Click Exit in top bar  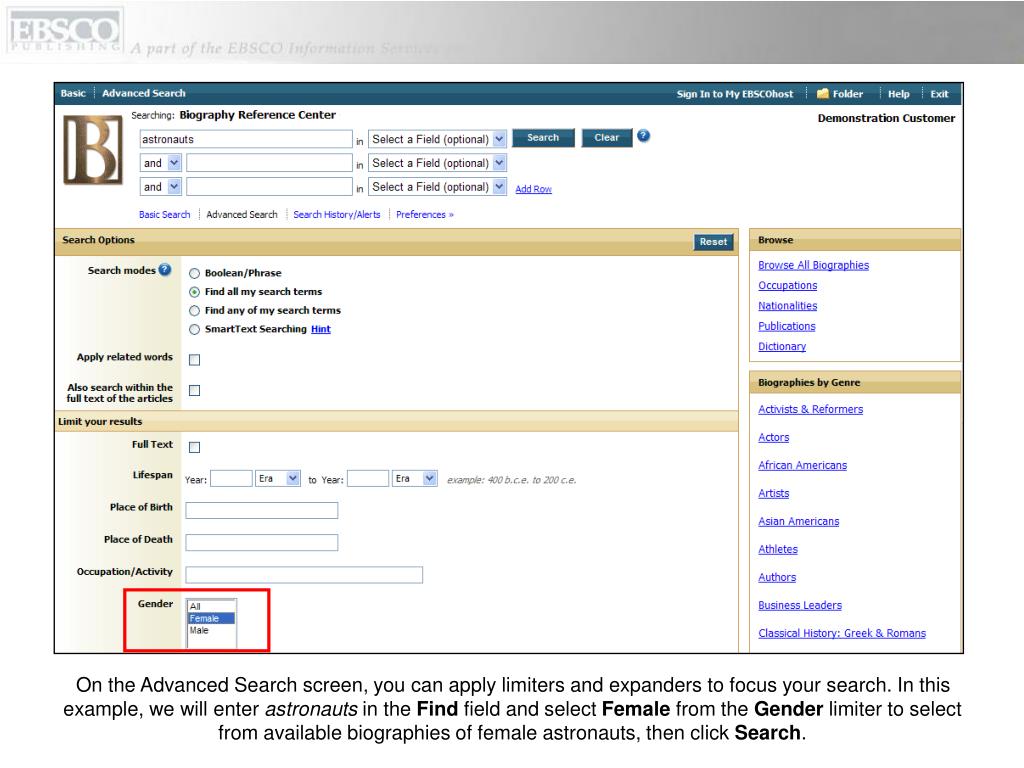tap(939, 94)
